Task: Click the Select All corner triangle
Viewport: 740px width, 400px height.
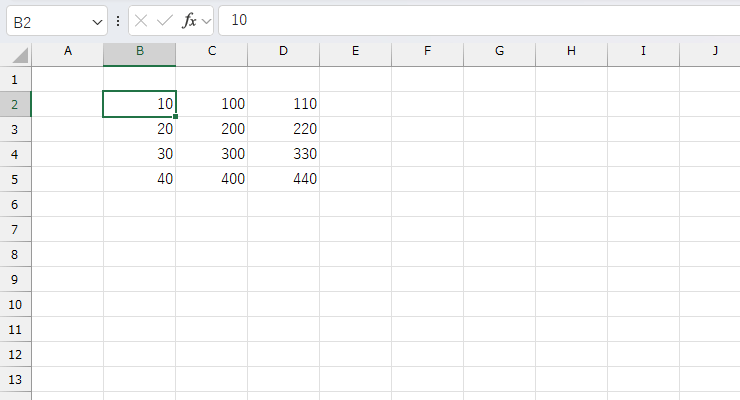Action: pyautogui.click(x=21, y=54)
